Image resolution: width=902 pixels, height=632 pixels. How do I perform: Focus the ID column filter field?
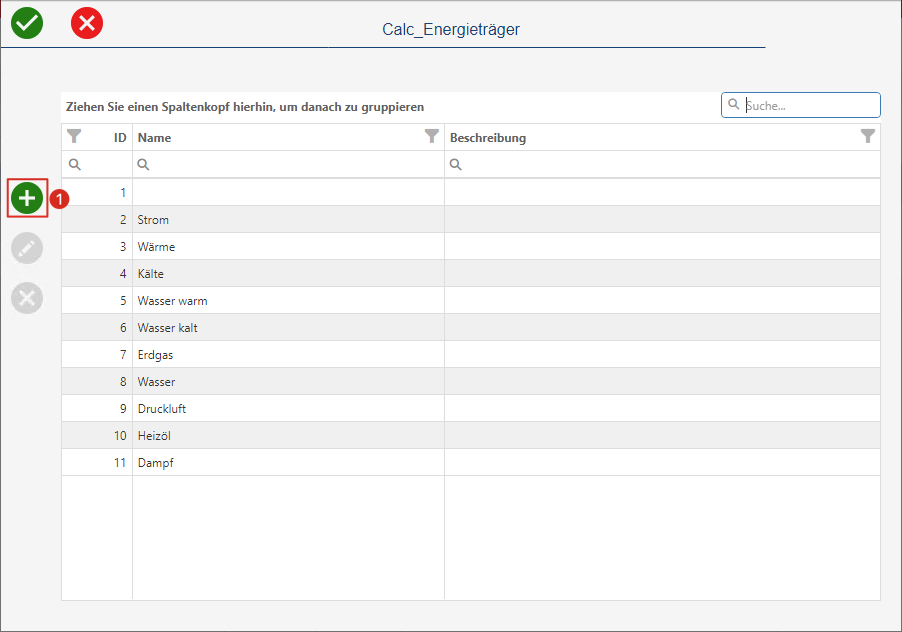[97, 164]
